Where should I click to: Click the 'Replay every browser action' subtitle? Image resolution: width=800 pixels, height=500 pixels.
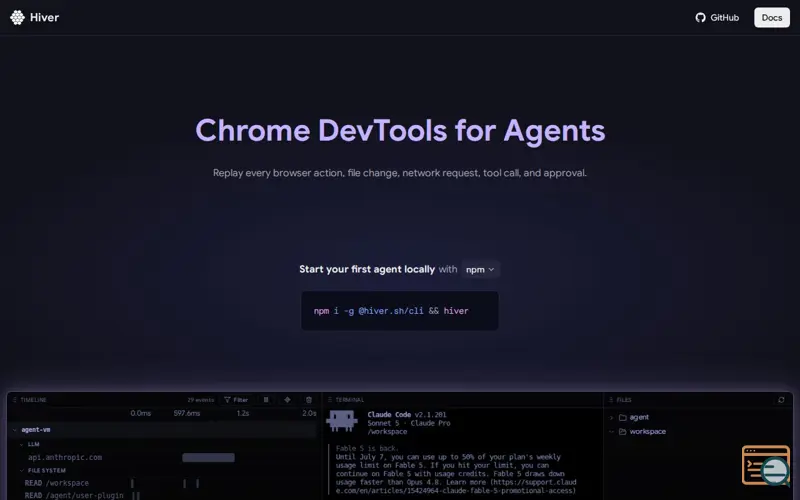pyautogui.click(x=399, y=173)
